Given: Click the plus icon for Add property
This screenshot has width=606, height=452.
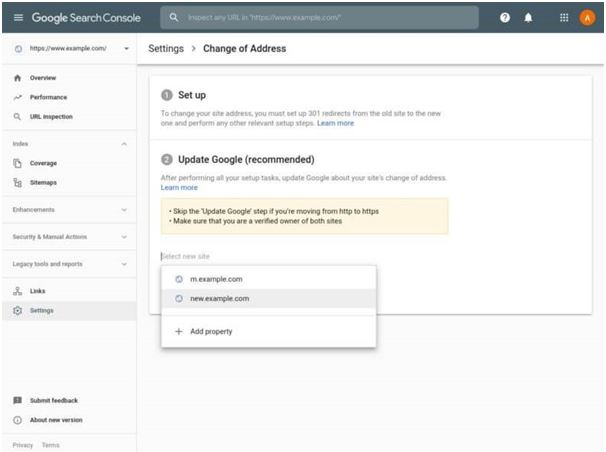Looking at the screenshot, I should (x=179, y=331).
